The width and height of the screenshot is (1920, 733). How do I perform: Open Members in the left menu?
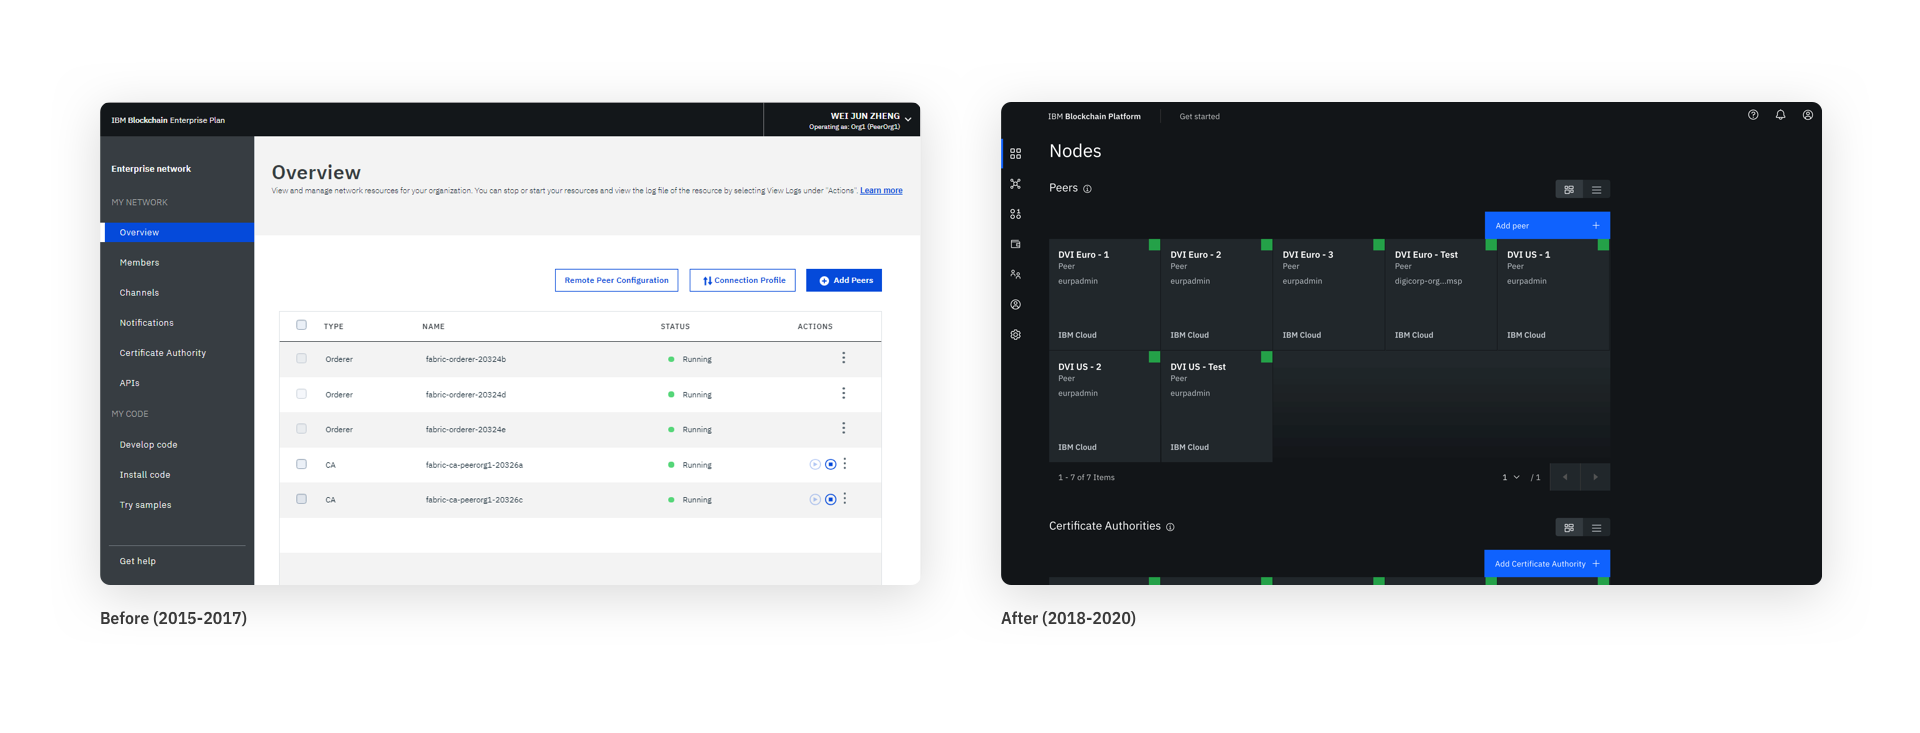coord(139,263)
